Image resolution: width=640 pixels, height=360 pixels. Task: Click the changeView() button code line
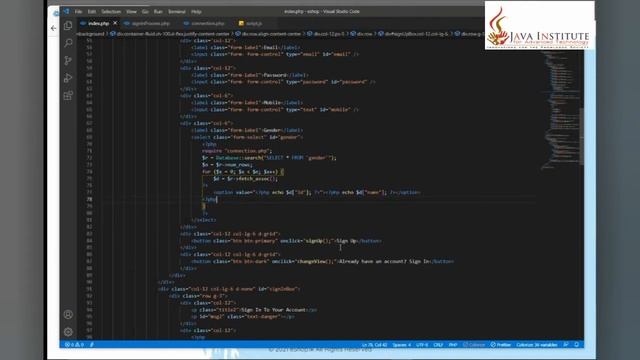pyautogui.click(x=322, y=261)
